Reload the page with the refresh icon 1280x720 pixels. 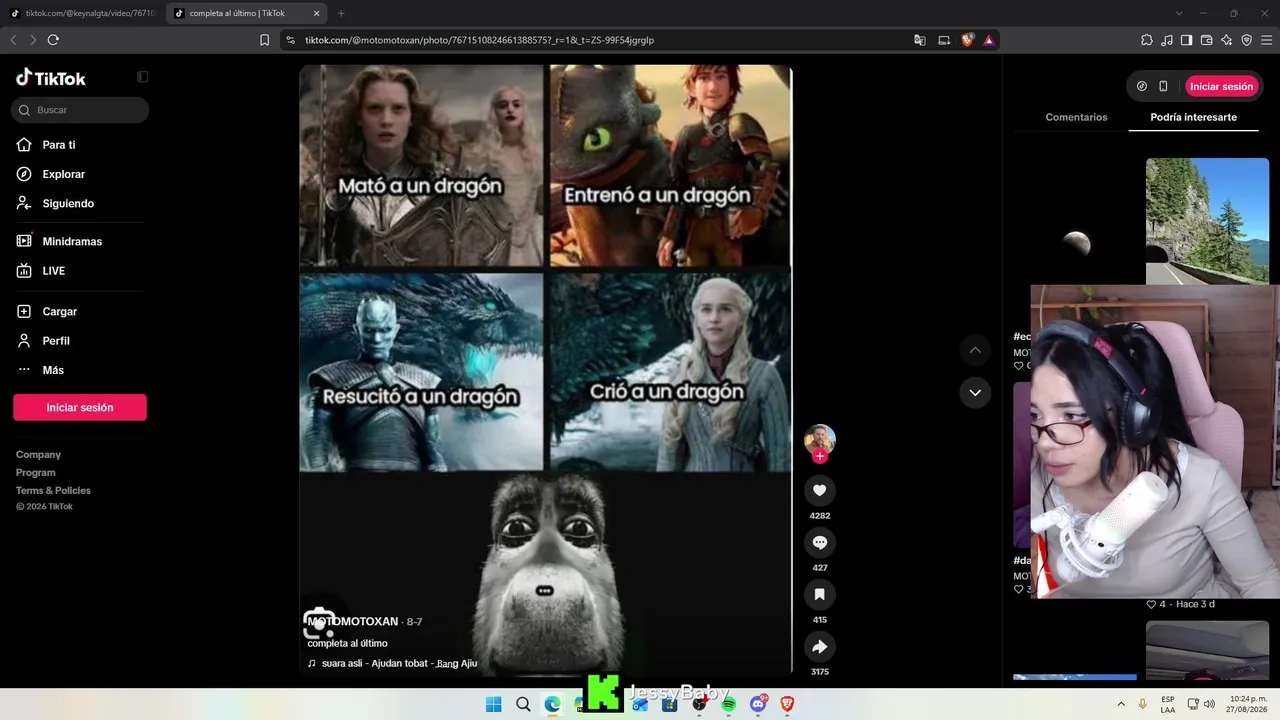pyautogui.click(x=53, y=40)
